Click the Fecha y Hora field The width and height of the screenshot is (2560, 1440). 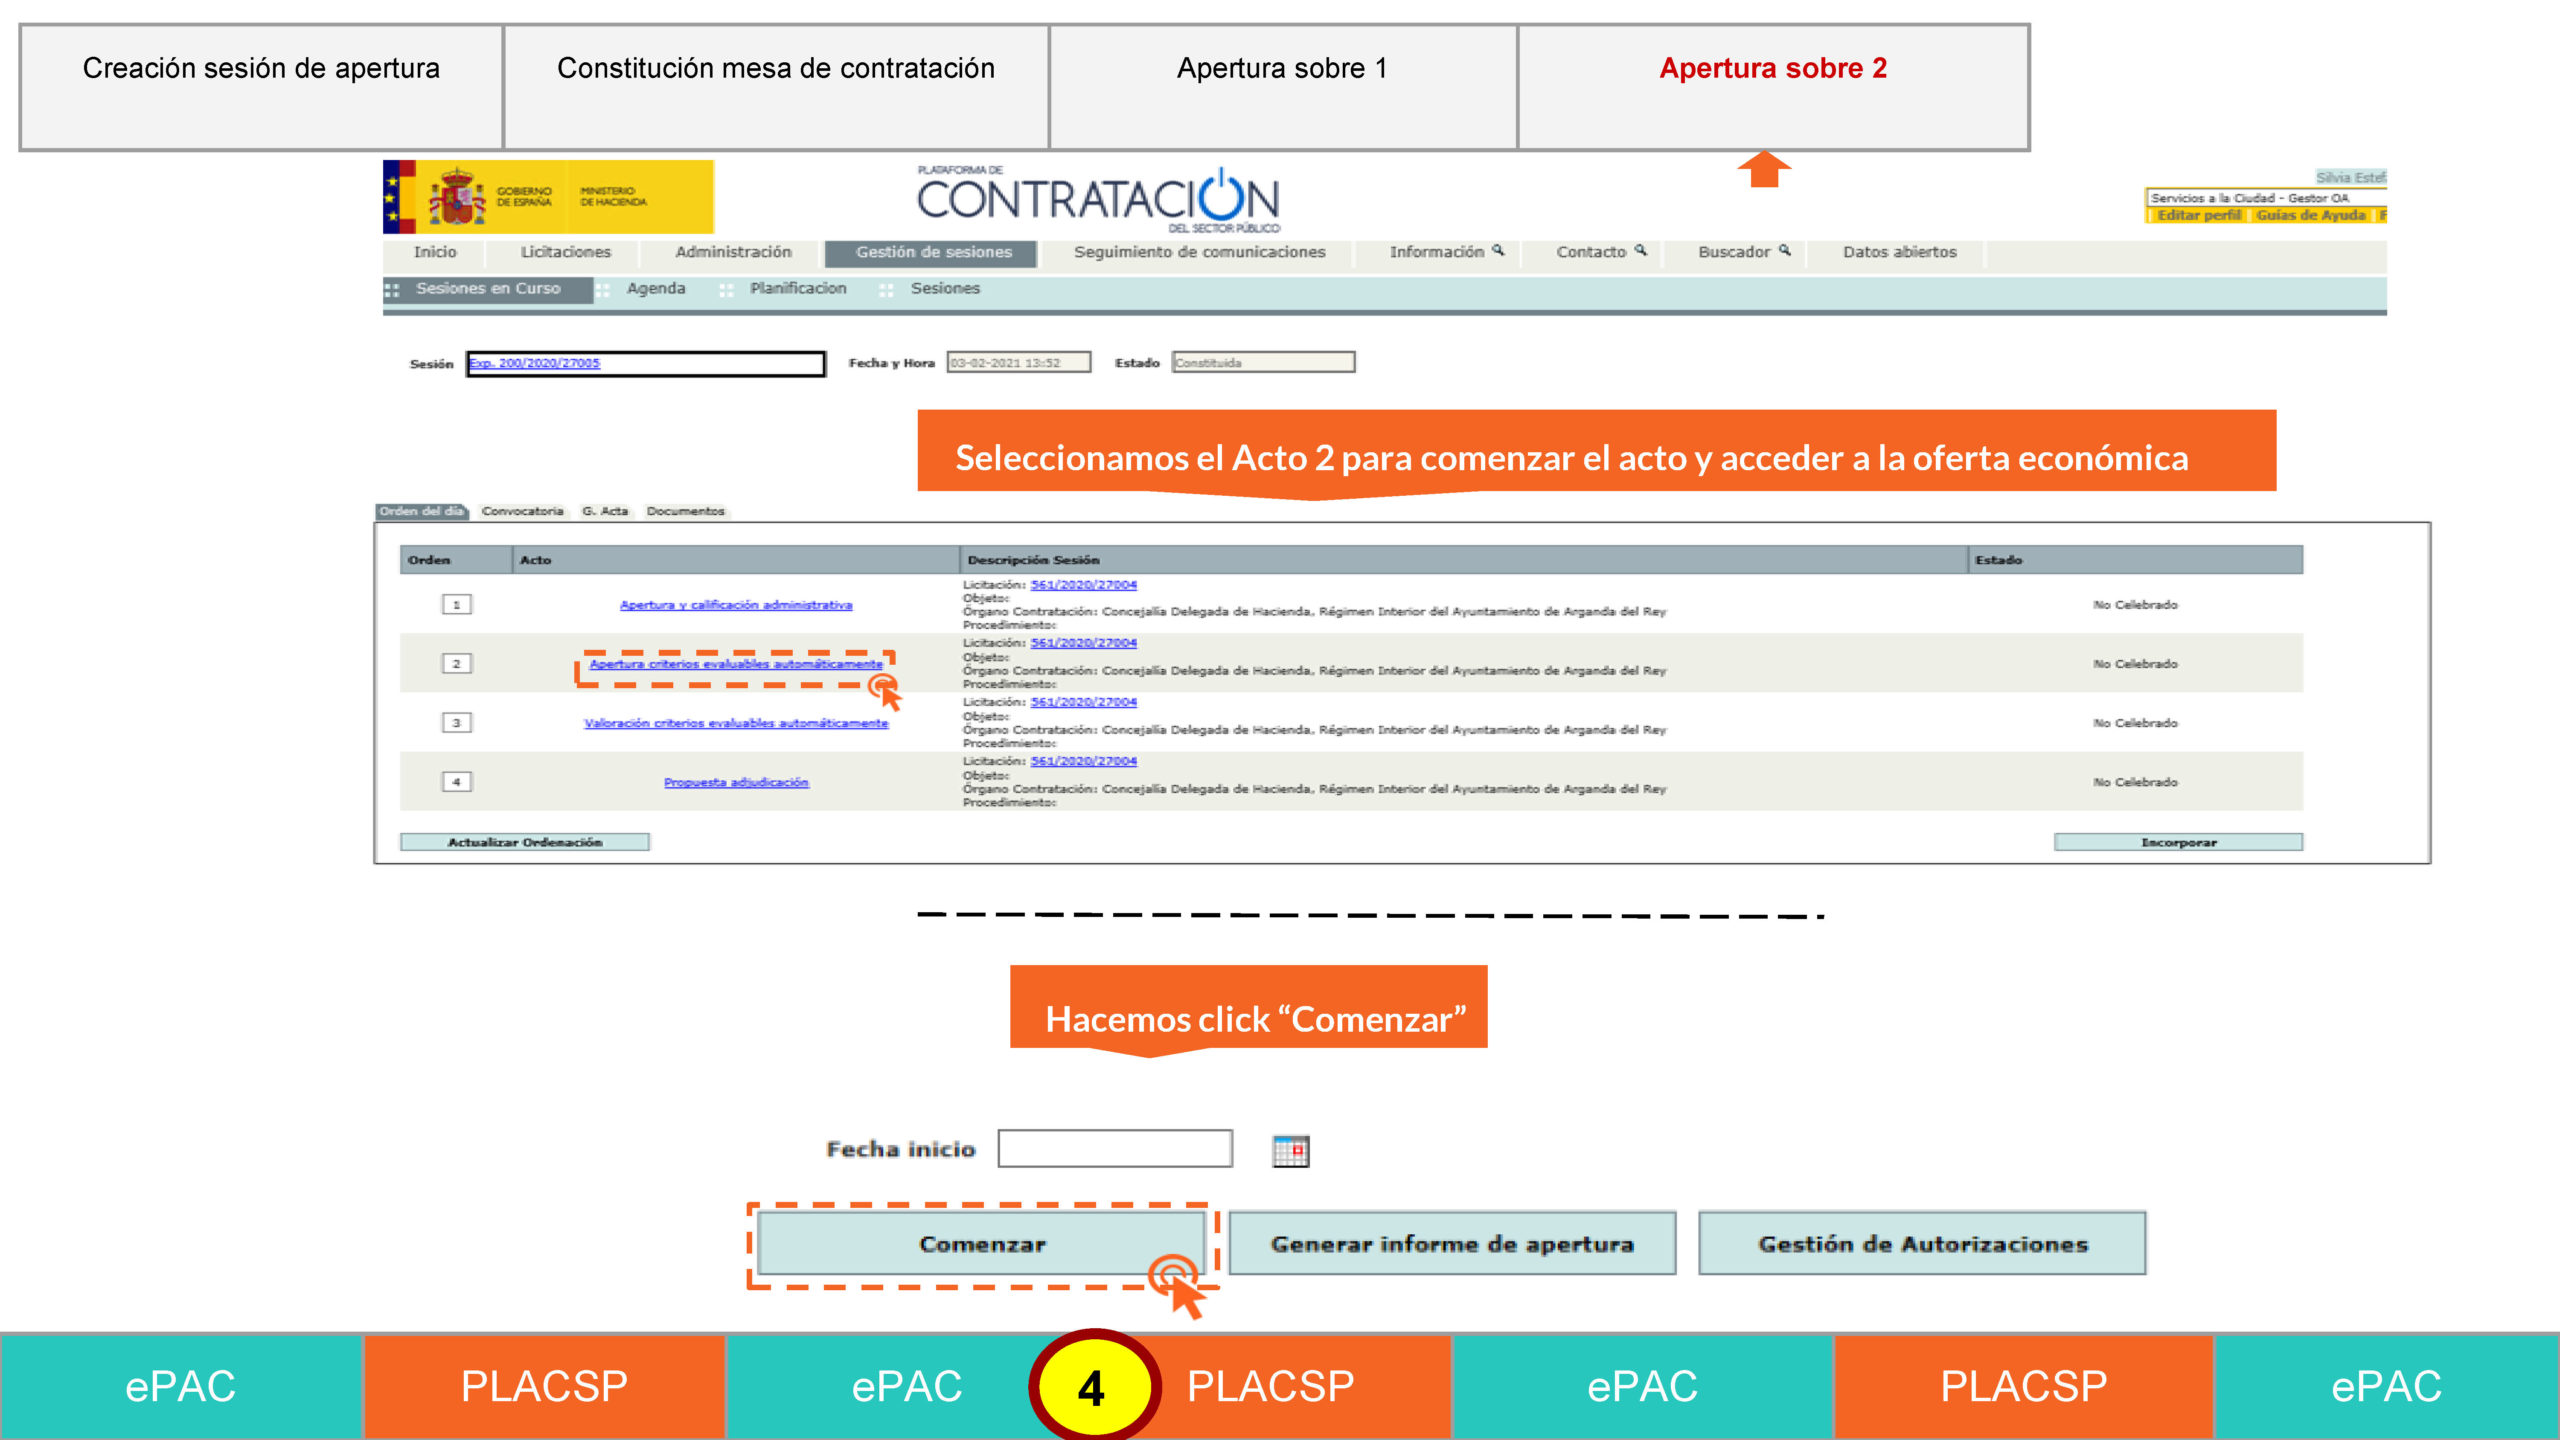(1019, 362)
